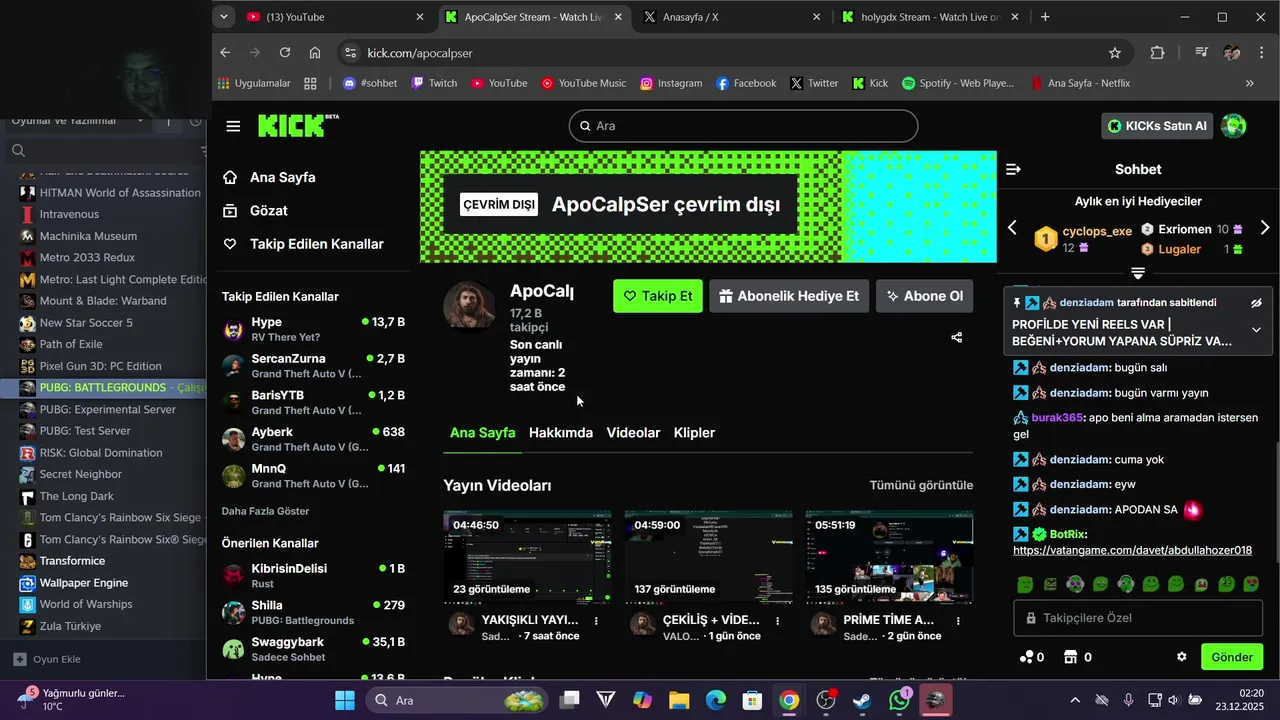This screenshot has height=720, width=1280.
Task: Show more bookmarks chevron
Action: pyautogui.click(x=1250, y=83)
